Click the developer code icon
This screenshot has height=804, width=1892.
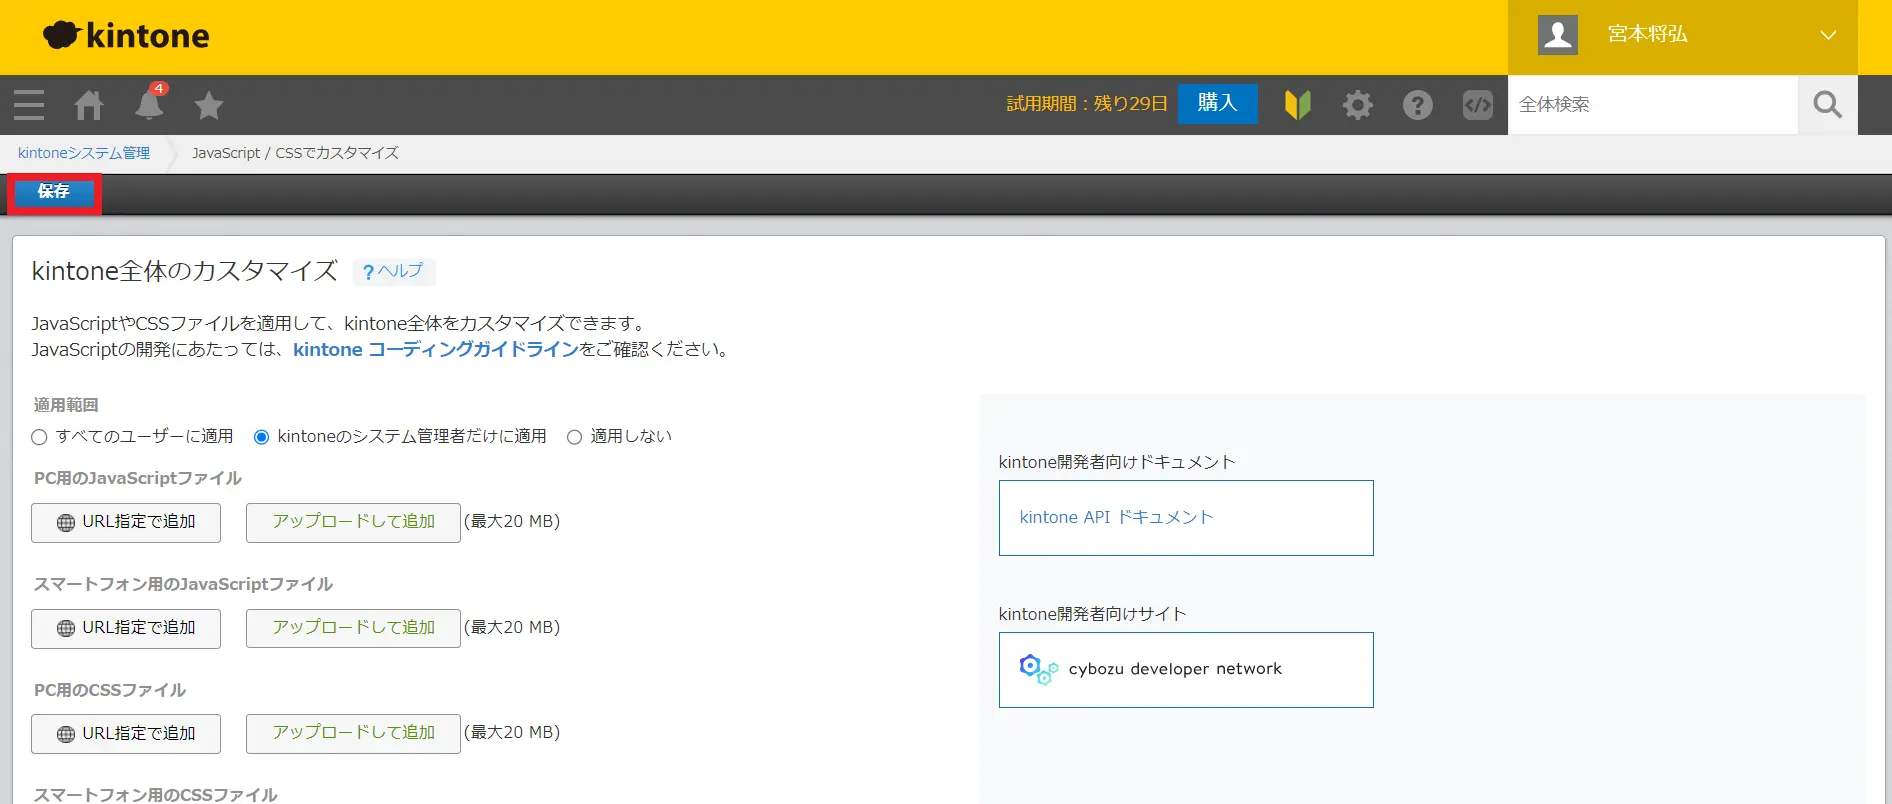pos(1477,105)
